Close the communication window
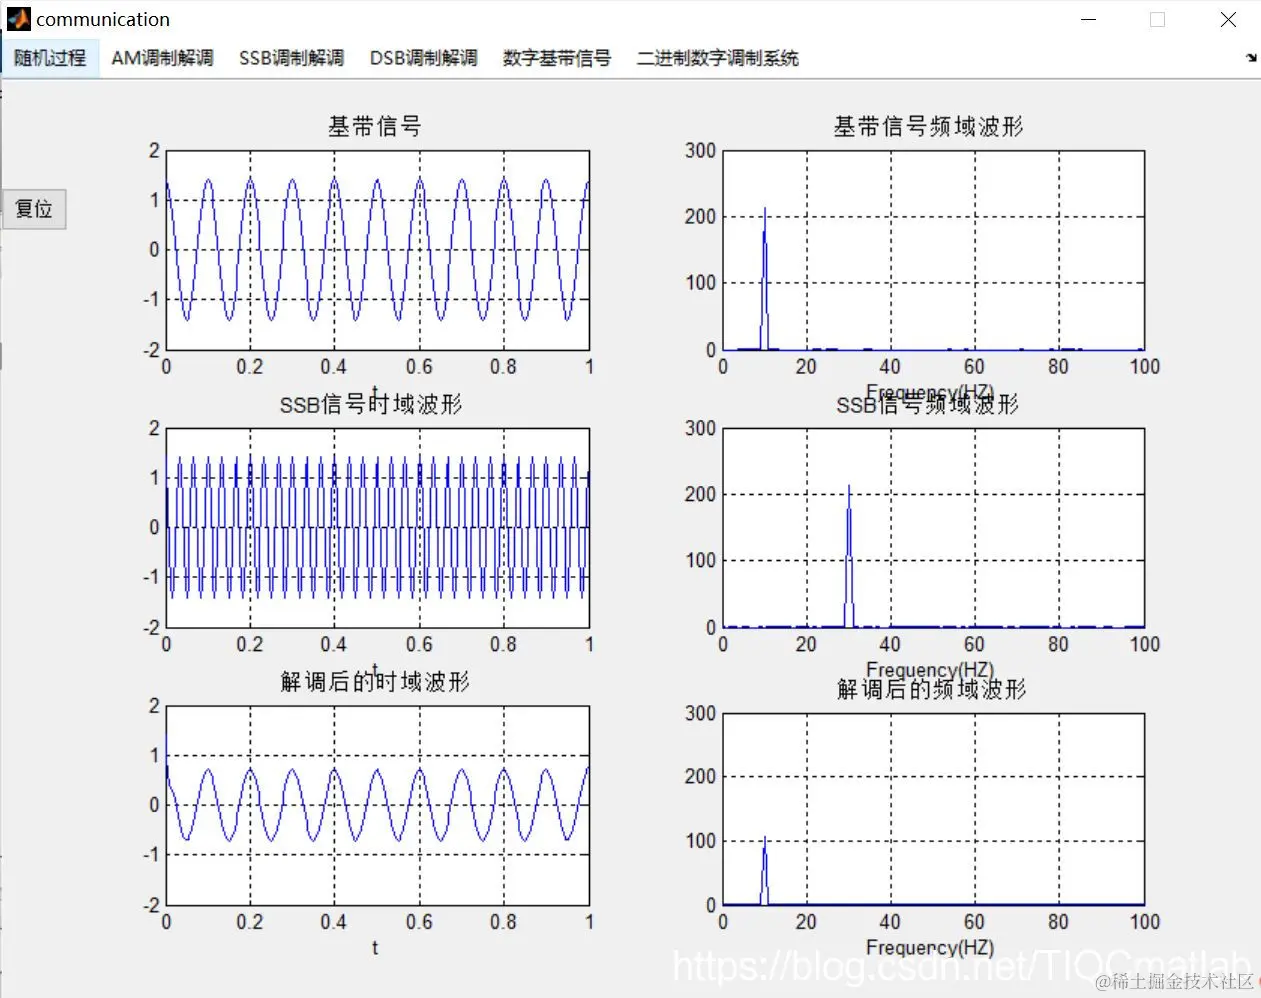 pyautogui.click(x=1228, y=19)
